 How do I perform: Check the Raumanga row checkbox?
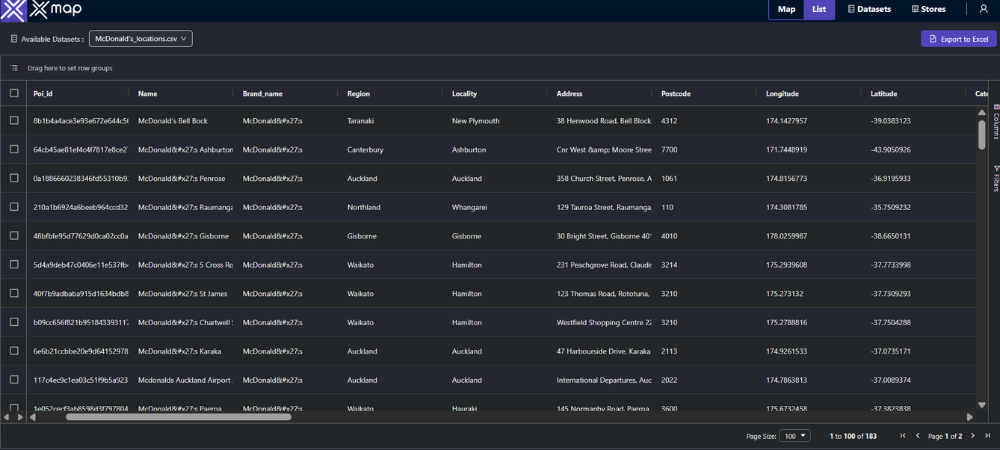[14, 207]
